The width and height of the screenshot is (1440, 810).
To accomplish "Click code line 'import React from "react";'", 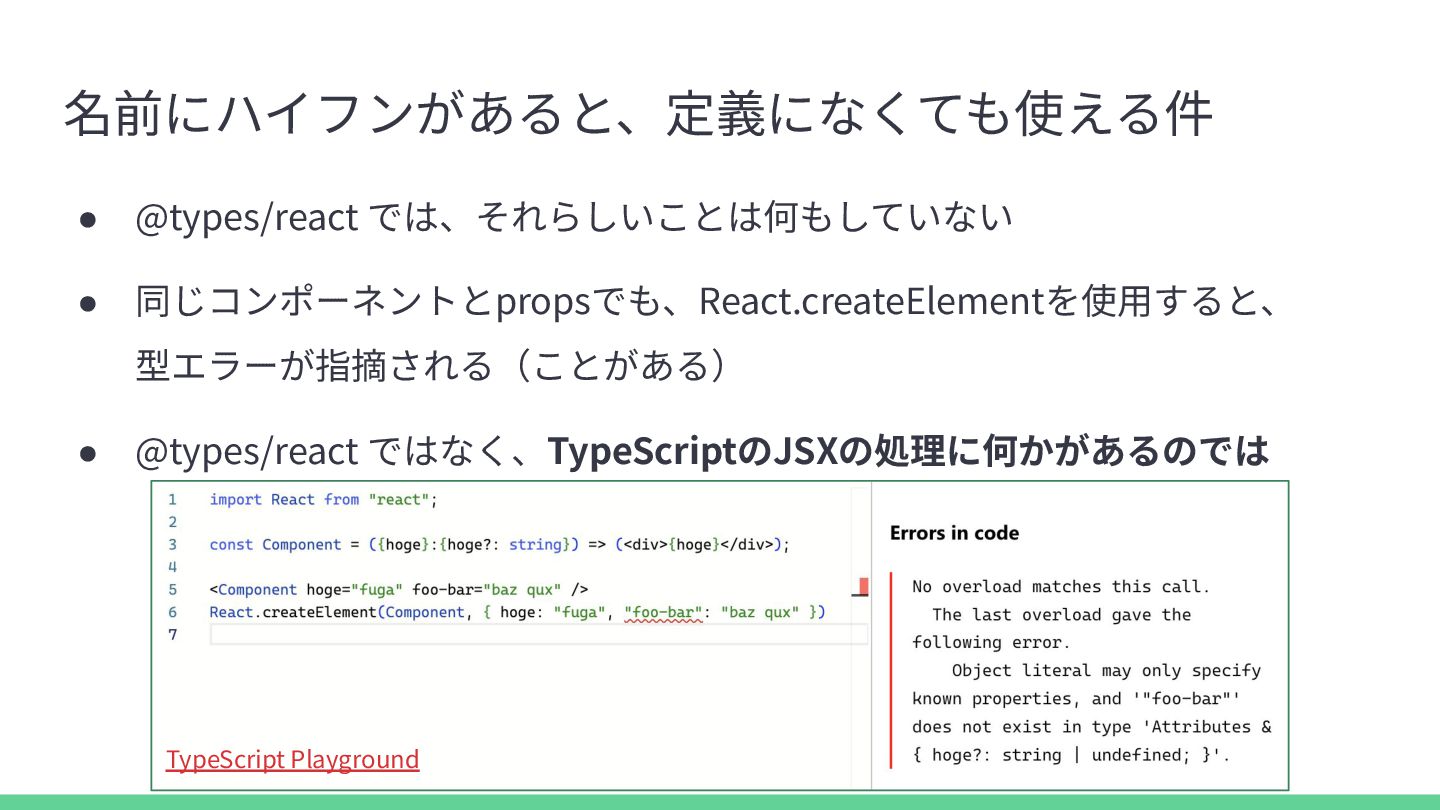I will (x=324, y=499).
